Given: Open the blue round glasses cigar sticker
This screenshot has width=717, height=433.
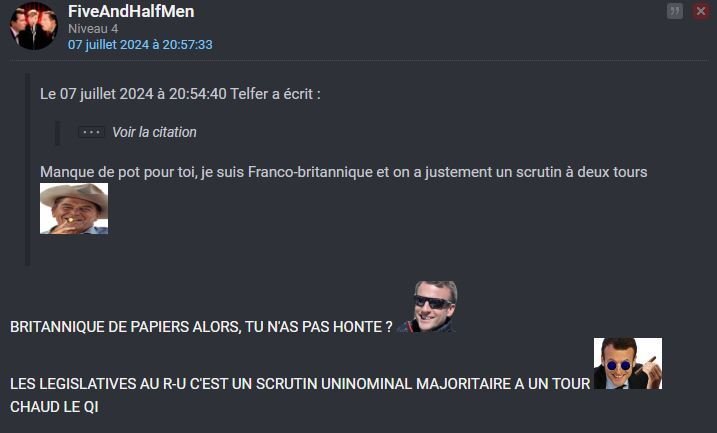Looking at the screenshot, I should tap(628, 364).
